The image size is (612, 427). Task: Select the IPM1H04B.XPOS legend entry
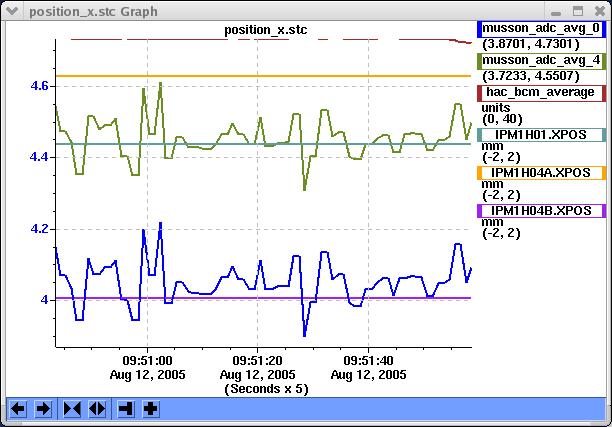click(x=541, y=211)
